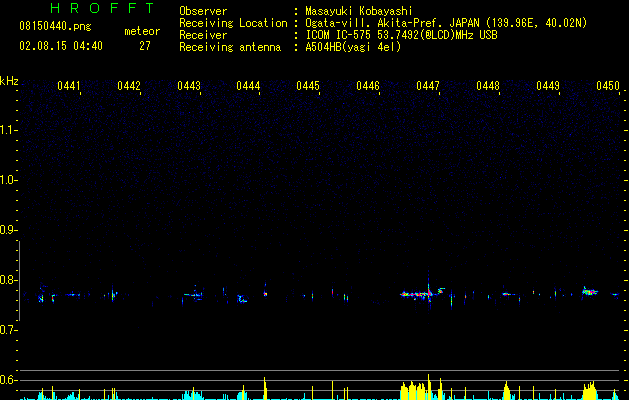Click the 0447 time marker
This screenshot has height=400, width=629.
pos(428,86)
